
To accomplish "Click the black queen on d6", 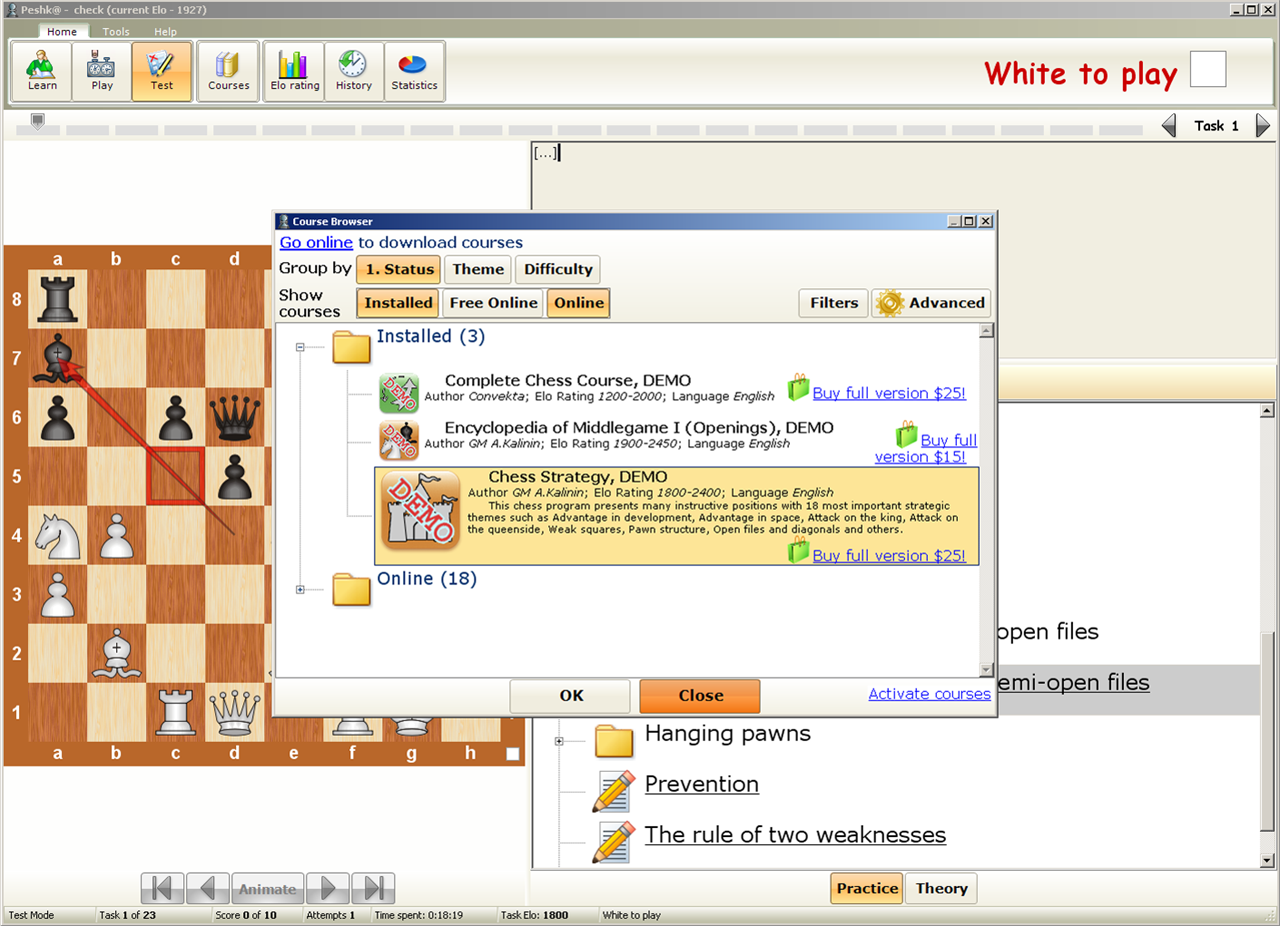I will [234, 417].
